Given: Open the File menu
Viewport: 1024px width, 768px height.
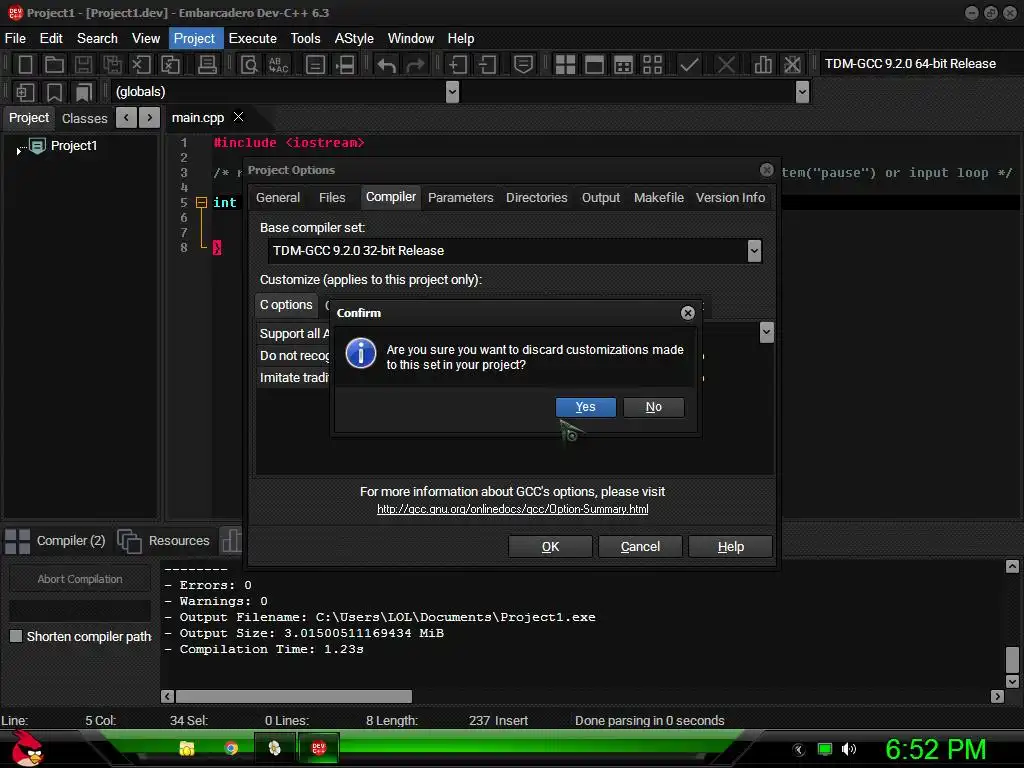Looking at the screenshot, I should tap(15, 39).
